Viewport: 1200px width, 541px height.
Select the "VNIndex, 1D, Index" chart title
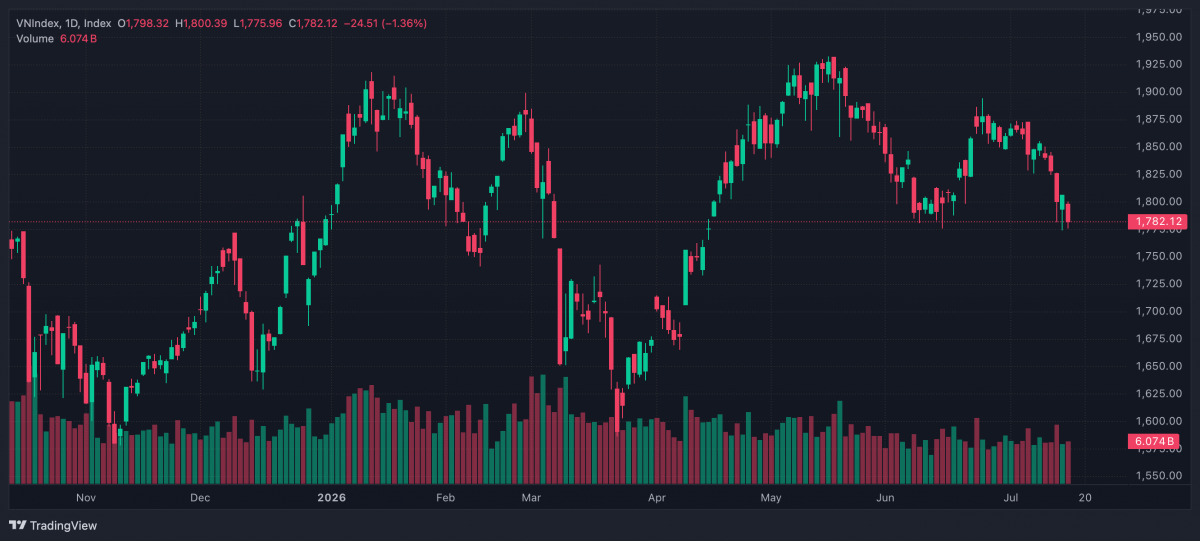[64, 23]
